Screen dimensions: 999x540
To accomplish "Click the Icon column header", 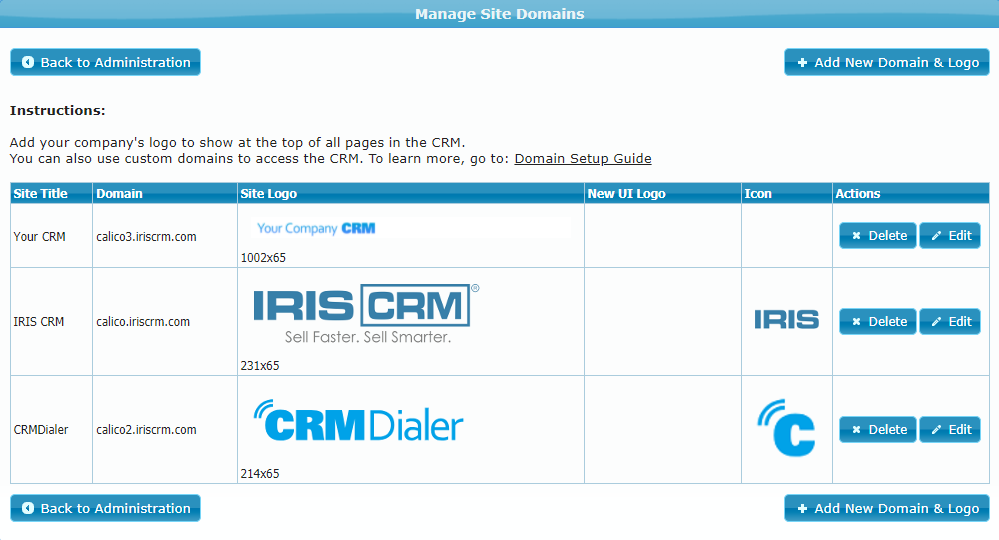I will 787,194.
